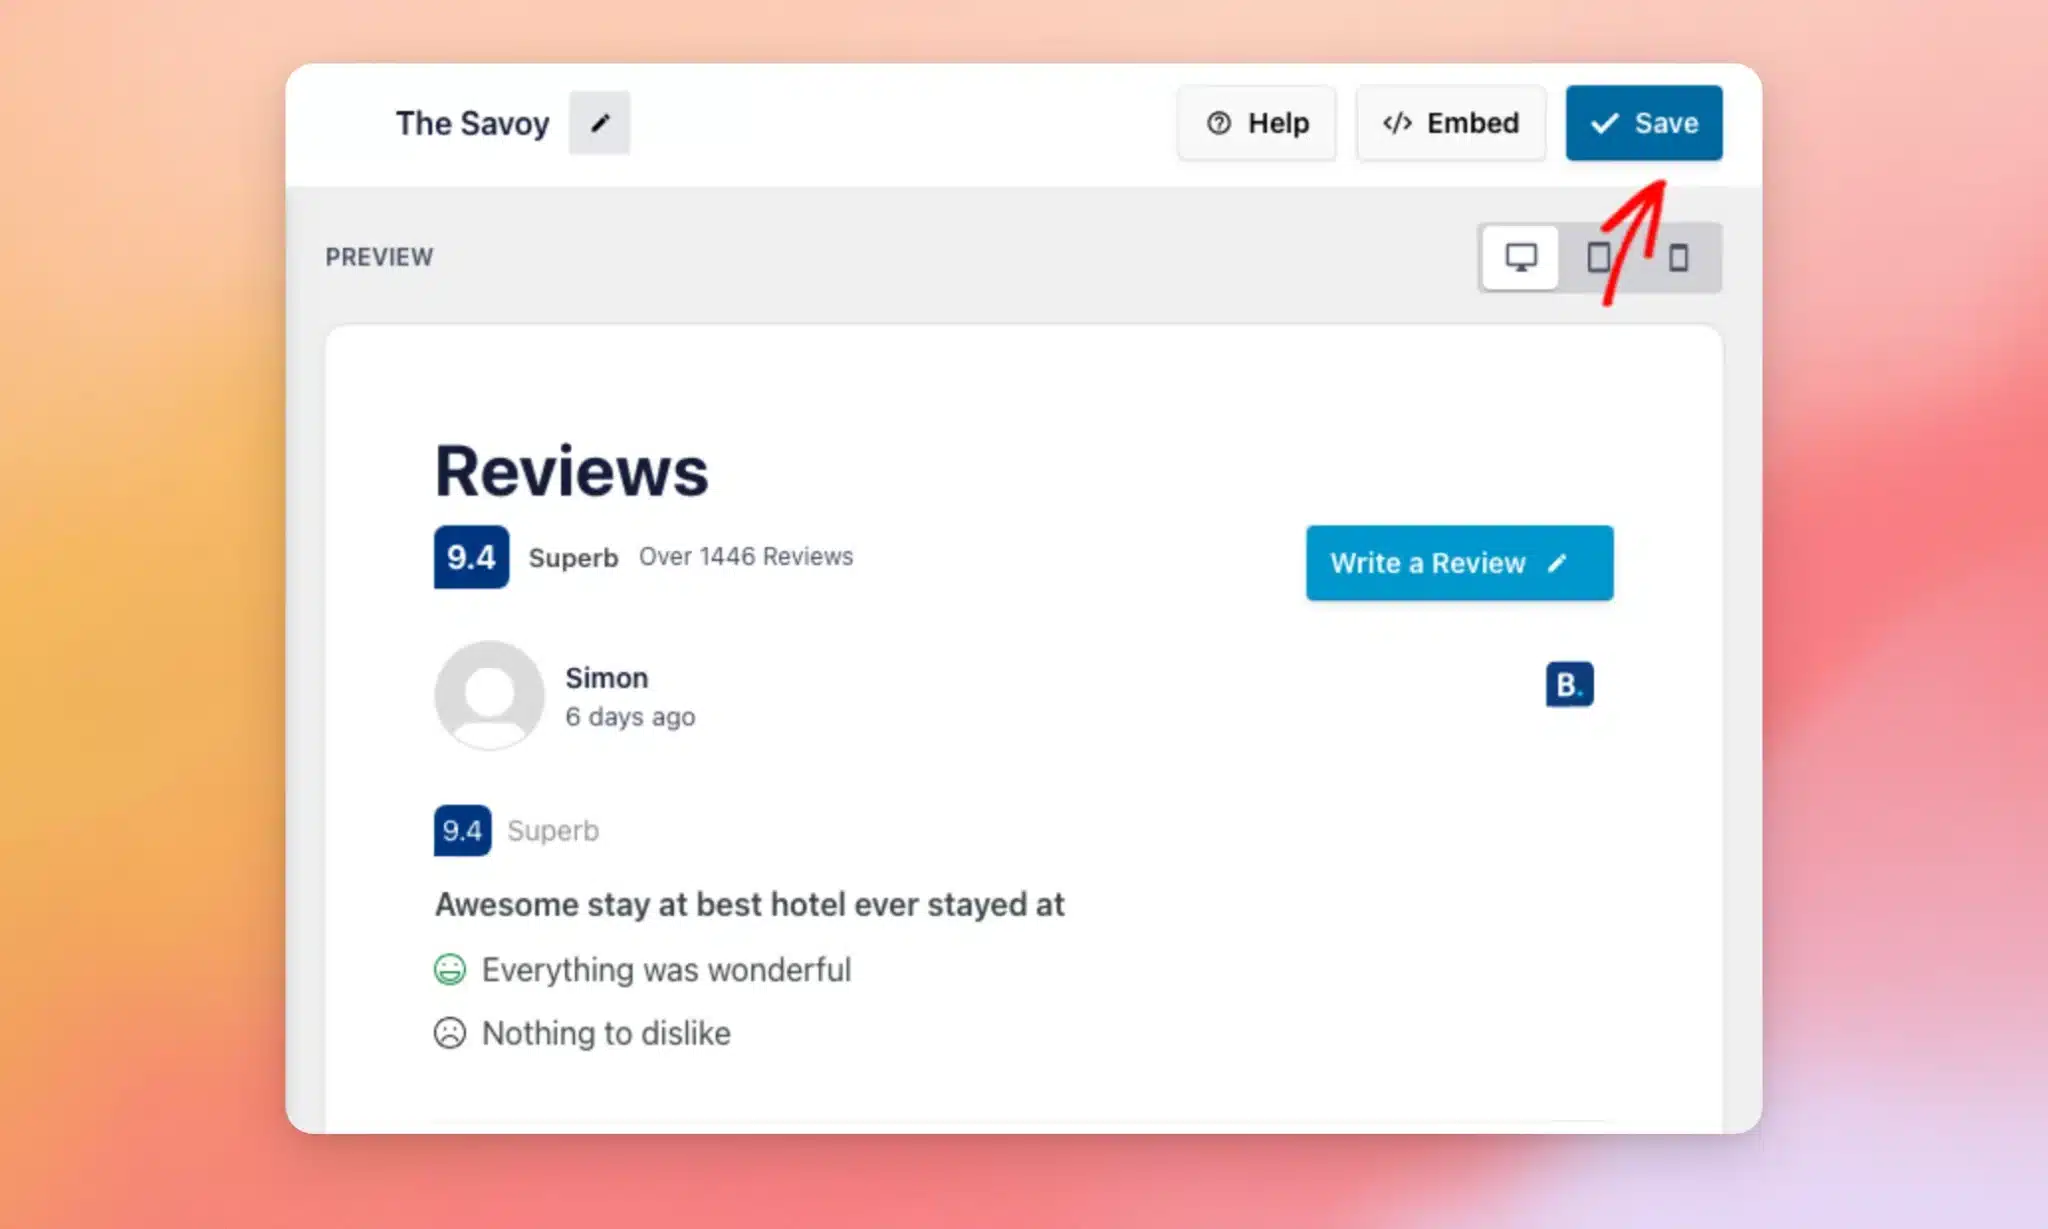The width and height of the screenshot is (2048, 1229).
Task: Click the 9.4 badge in Simon's review
Action: (x=462, y=830)
